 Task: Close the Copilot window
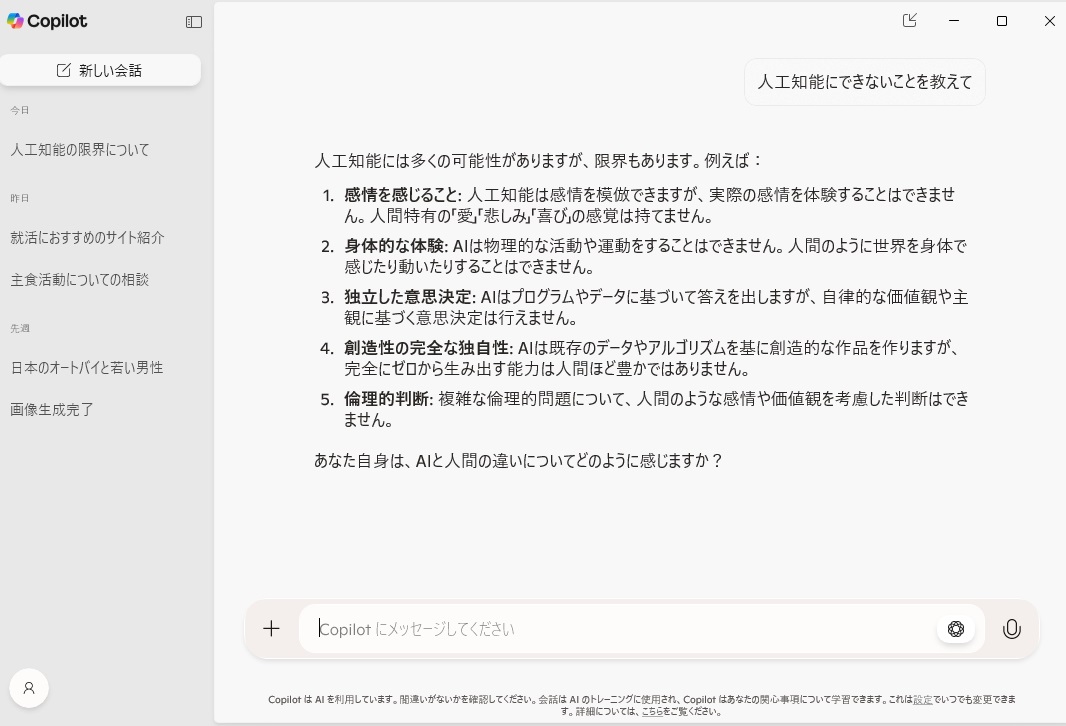(1049, 21)
